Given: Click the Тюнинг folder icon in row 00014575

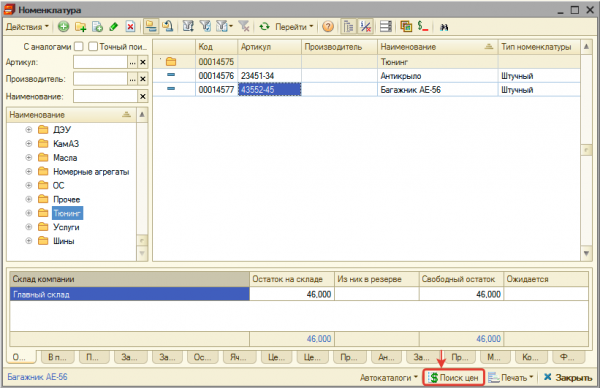Looking at the screenshot, I should [171, 62].
